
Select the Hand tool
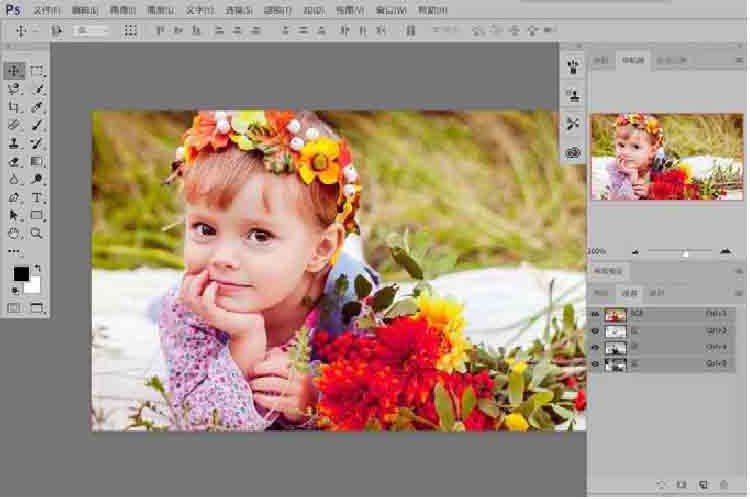14,233
